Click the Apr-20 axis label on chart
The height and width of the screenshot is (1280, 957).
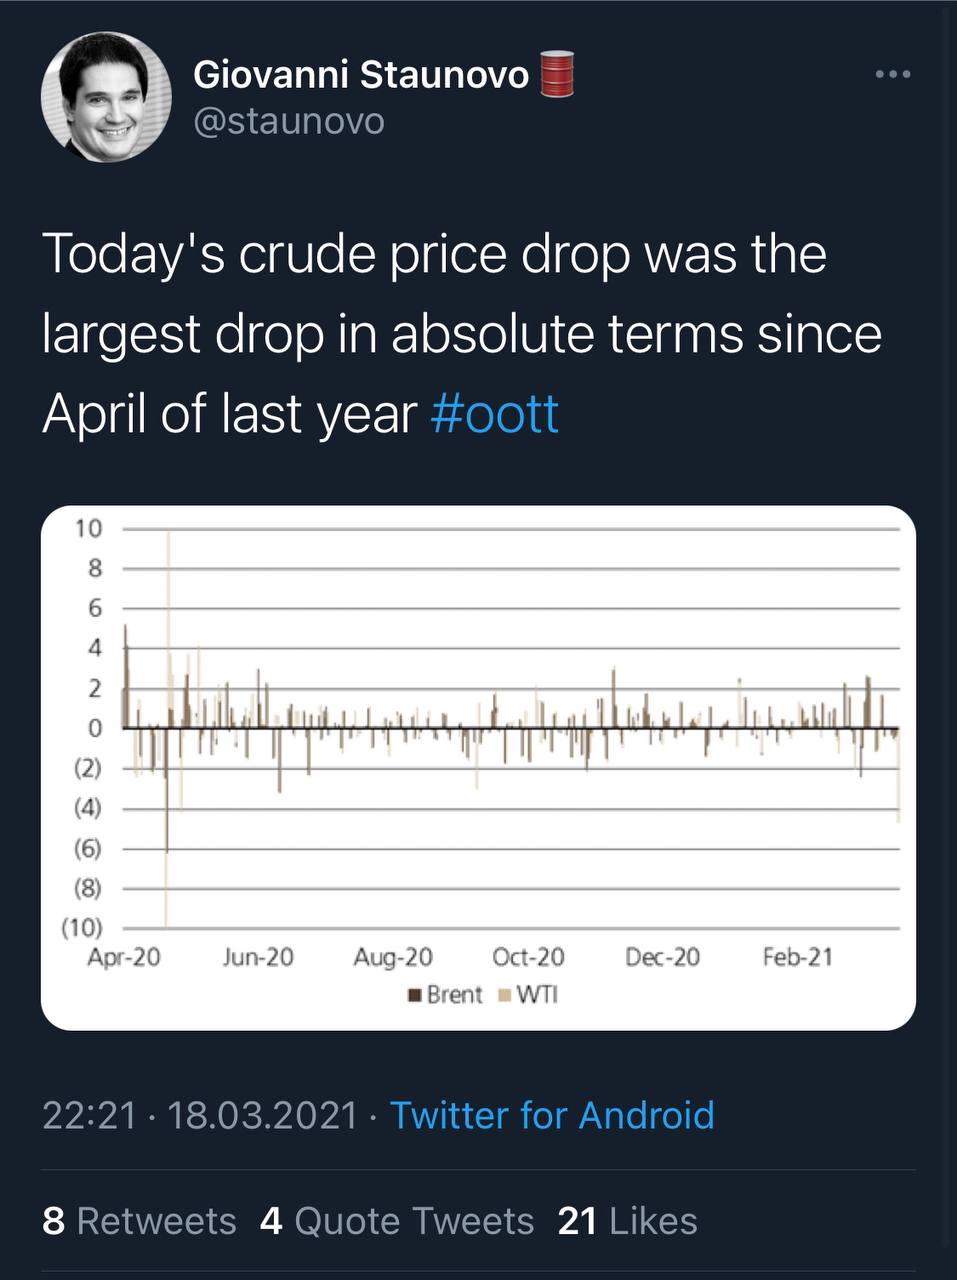pyautogui.click(x=124, y=957)
